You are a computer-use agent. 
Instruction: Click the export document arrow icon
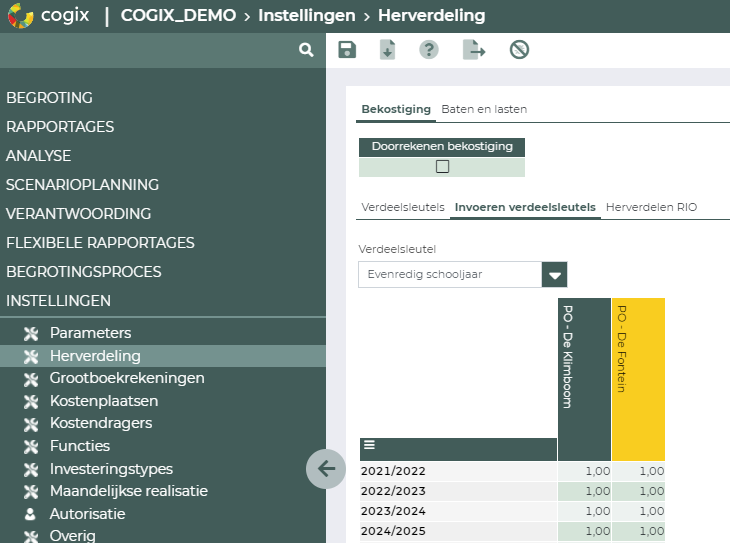(x=474, y=49)
